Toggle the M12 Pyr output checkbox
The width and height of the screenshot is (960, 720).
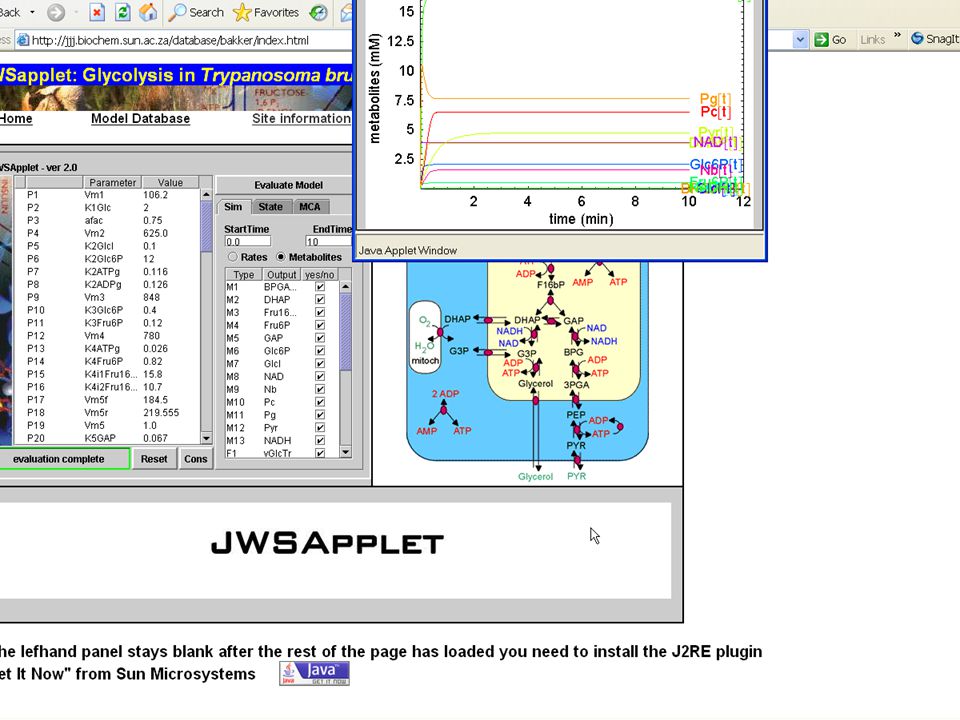point(320,428)
